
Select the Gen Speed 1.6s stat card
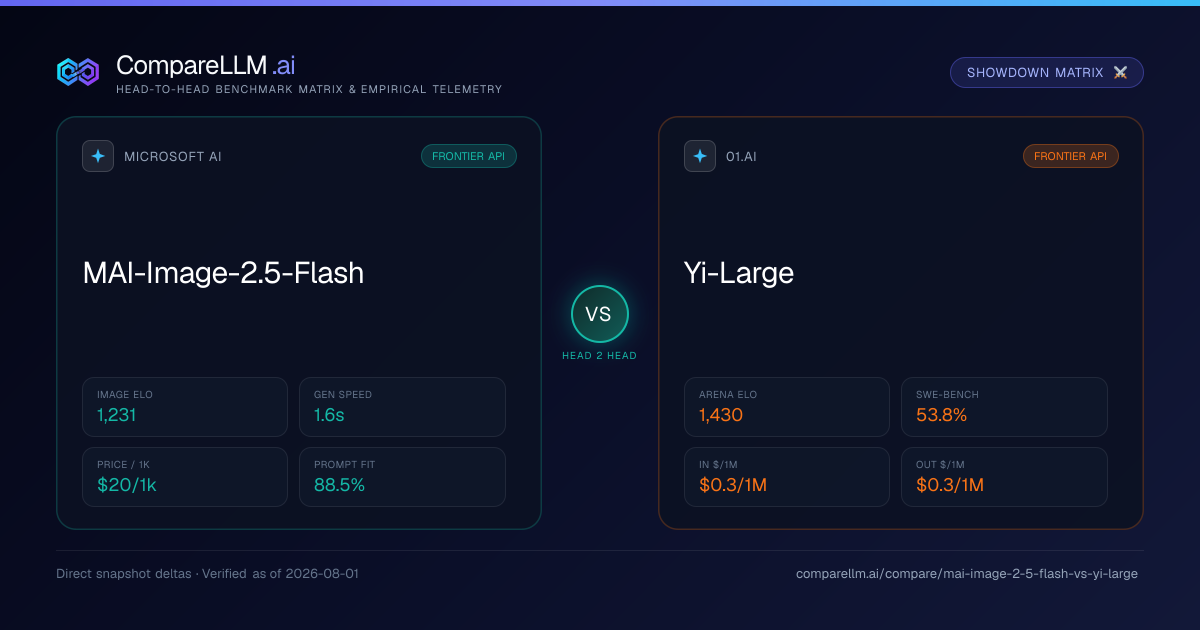tap(402, 407)
